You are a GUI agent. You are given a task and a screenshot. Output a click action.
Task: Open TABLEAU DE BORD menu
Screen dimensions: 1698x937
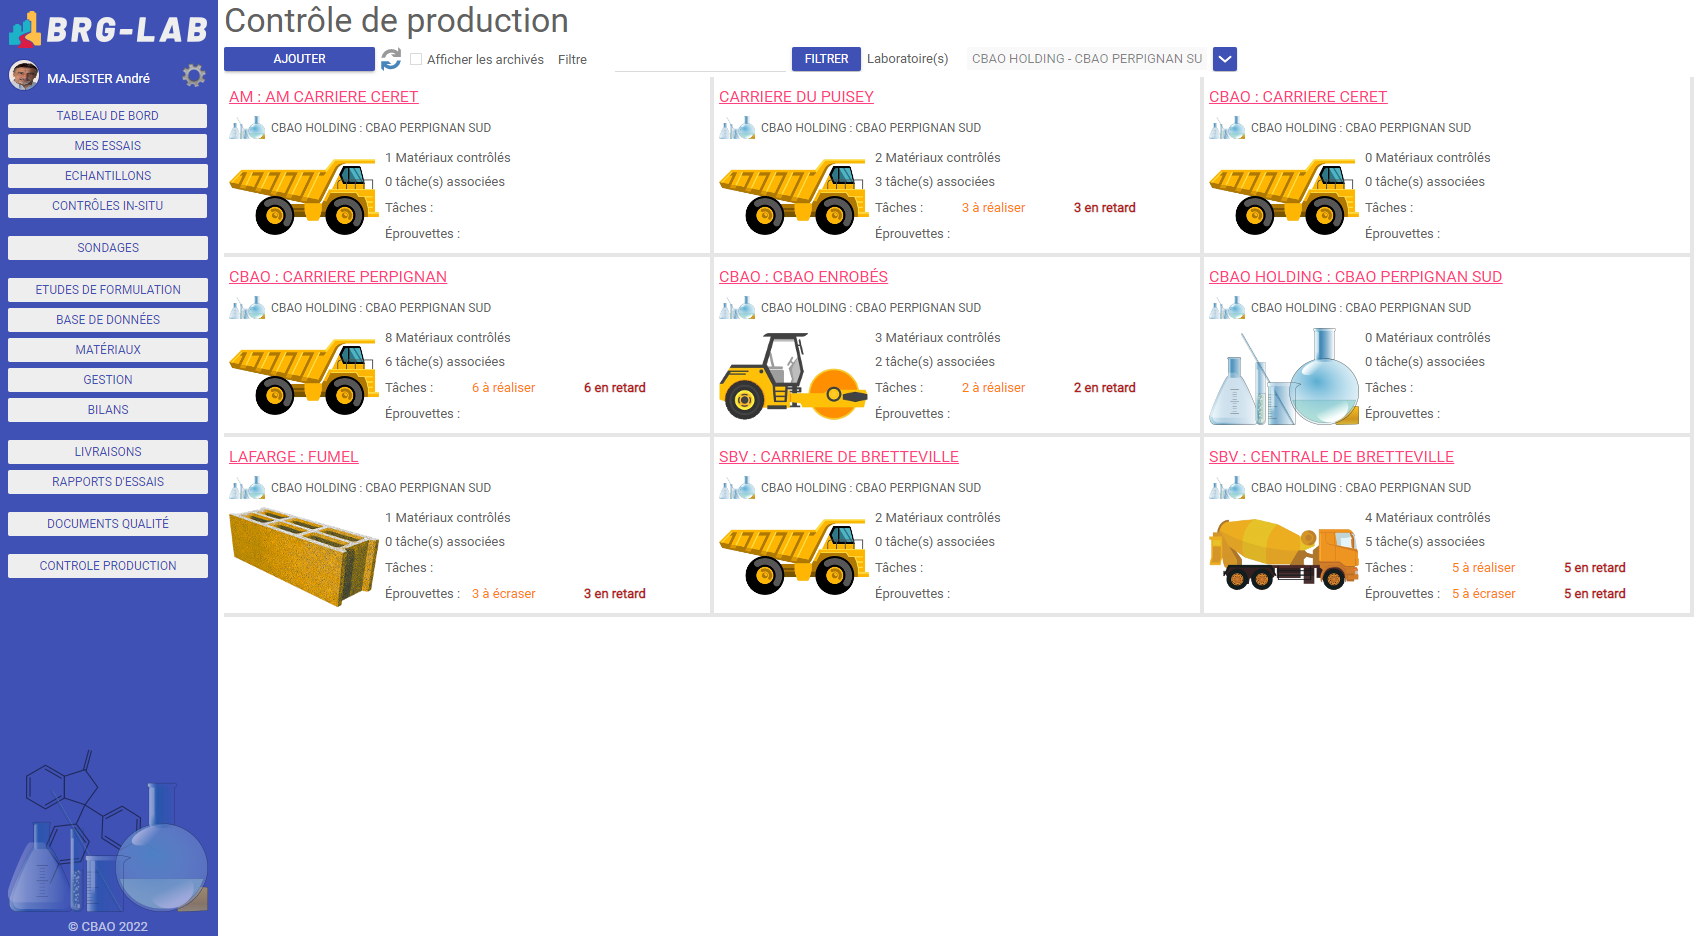click(x=108, y=116)
